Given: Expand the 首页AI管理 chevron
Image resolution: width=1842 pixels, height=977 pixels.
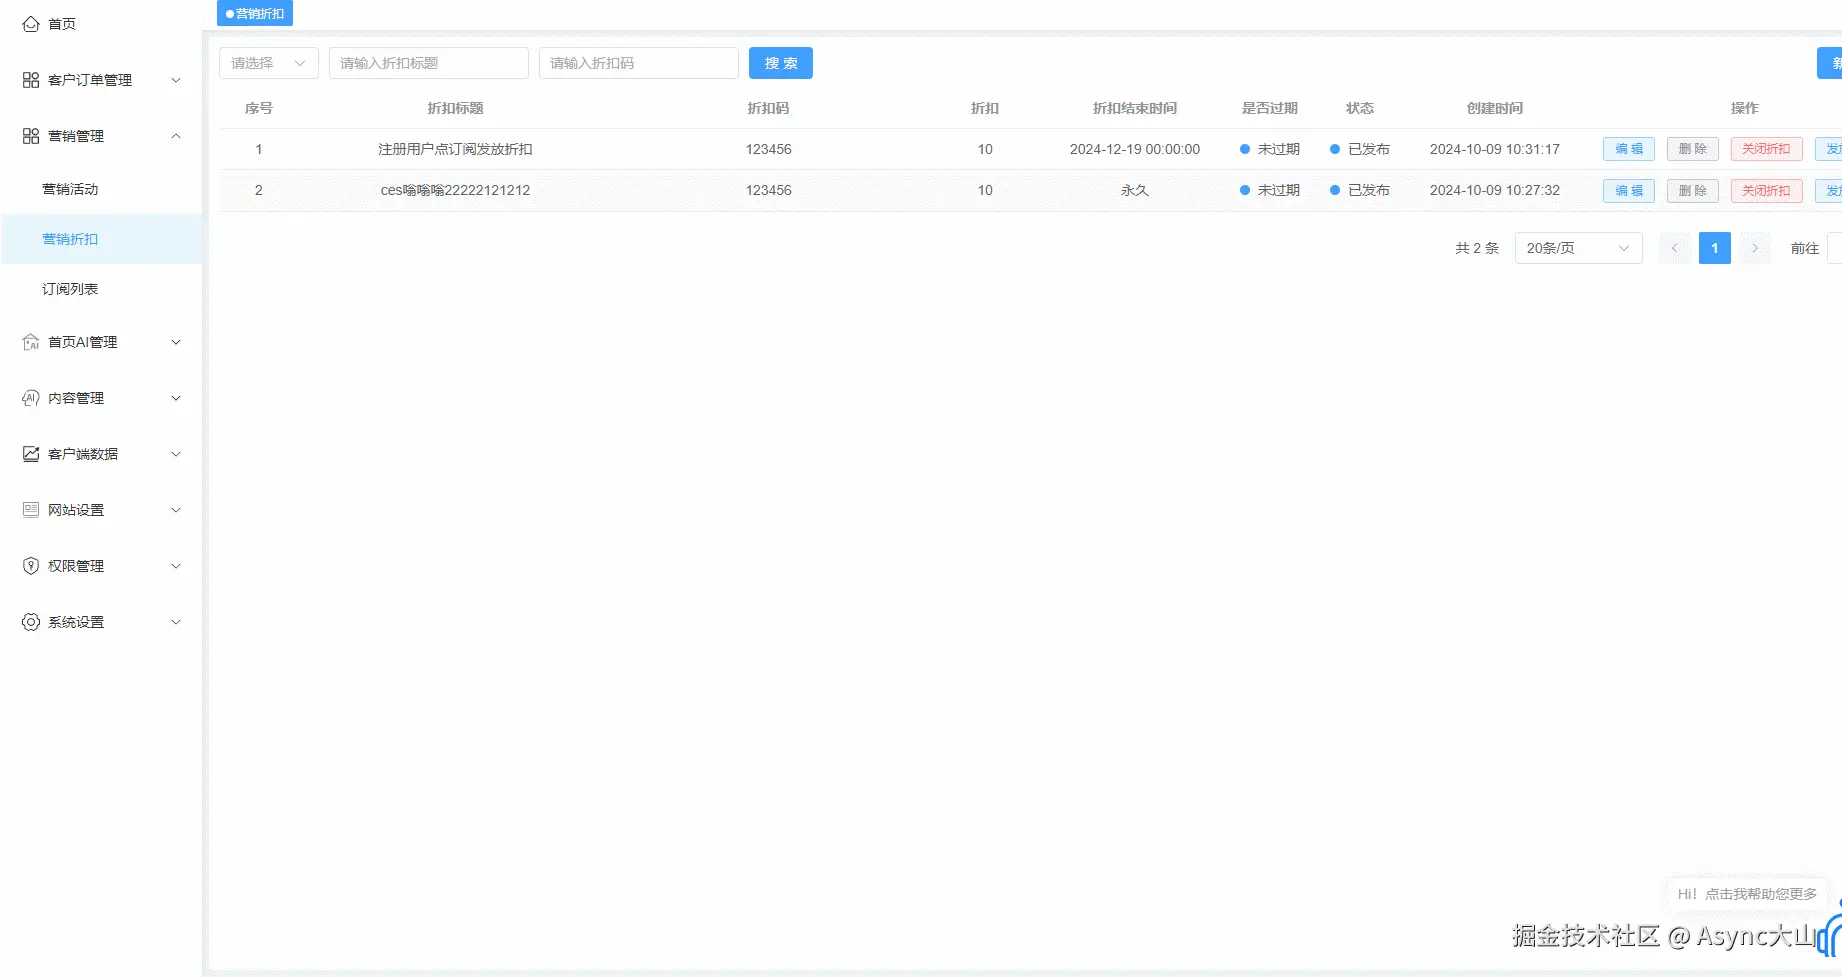Looking at the screenshot, I should click(176, 342).
